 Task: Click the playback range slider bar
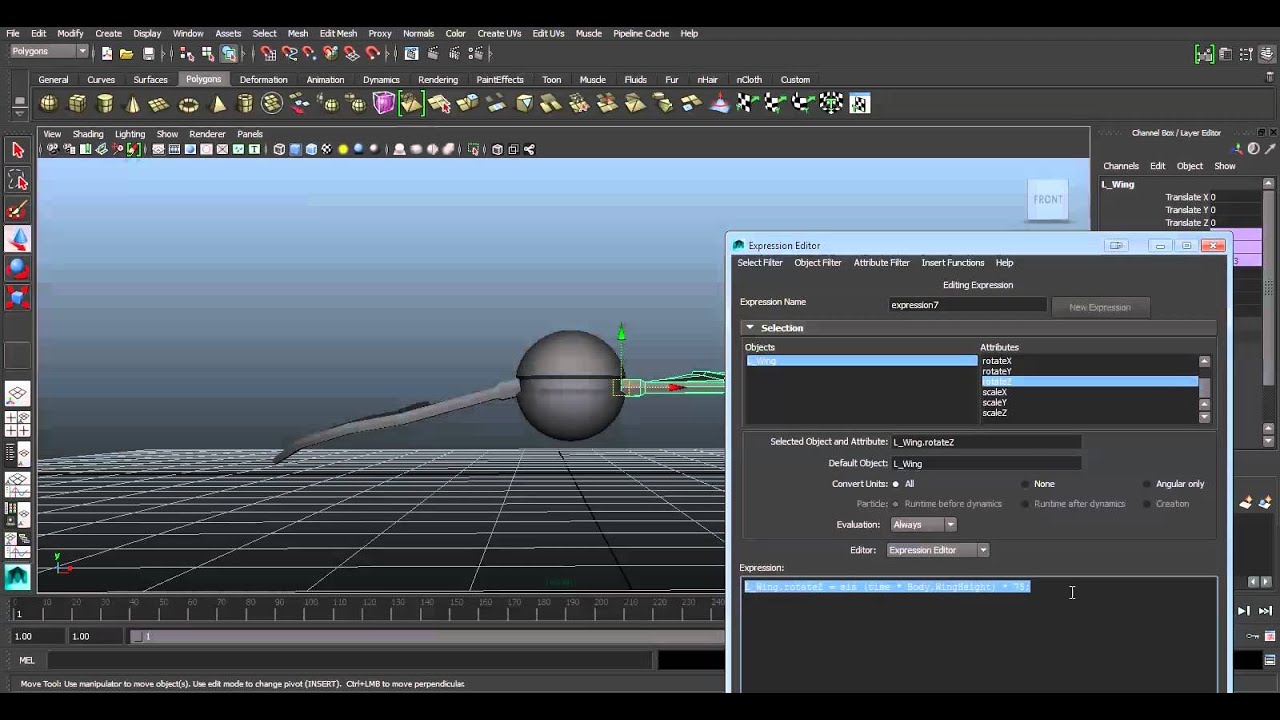point(430,636)
